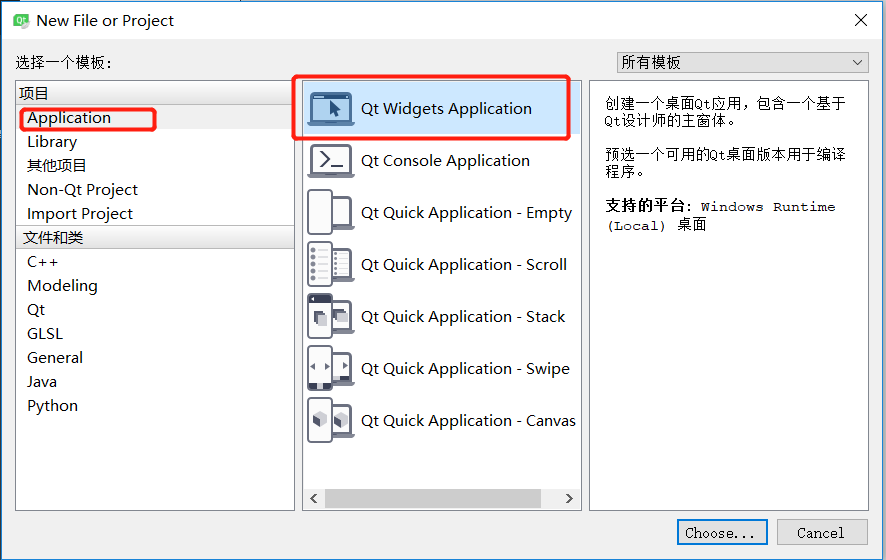Click the horizontal scrollbar thumb in template list
Screen dimensions: 886x560
point(433,498)
